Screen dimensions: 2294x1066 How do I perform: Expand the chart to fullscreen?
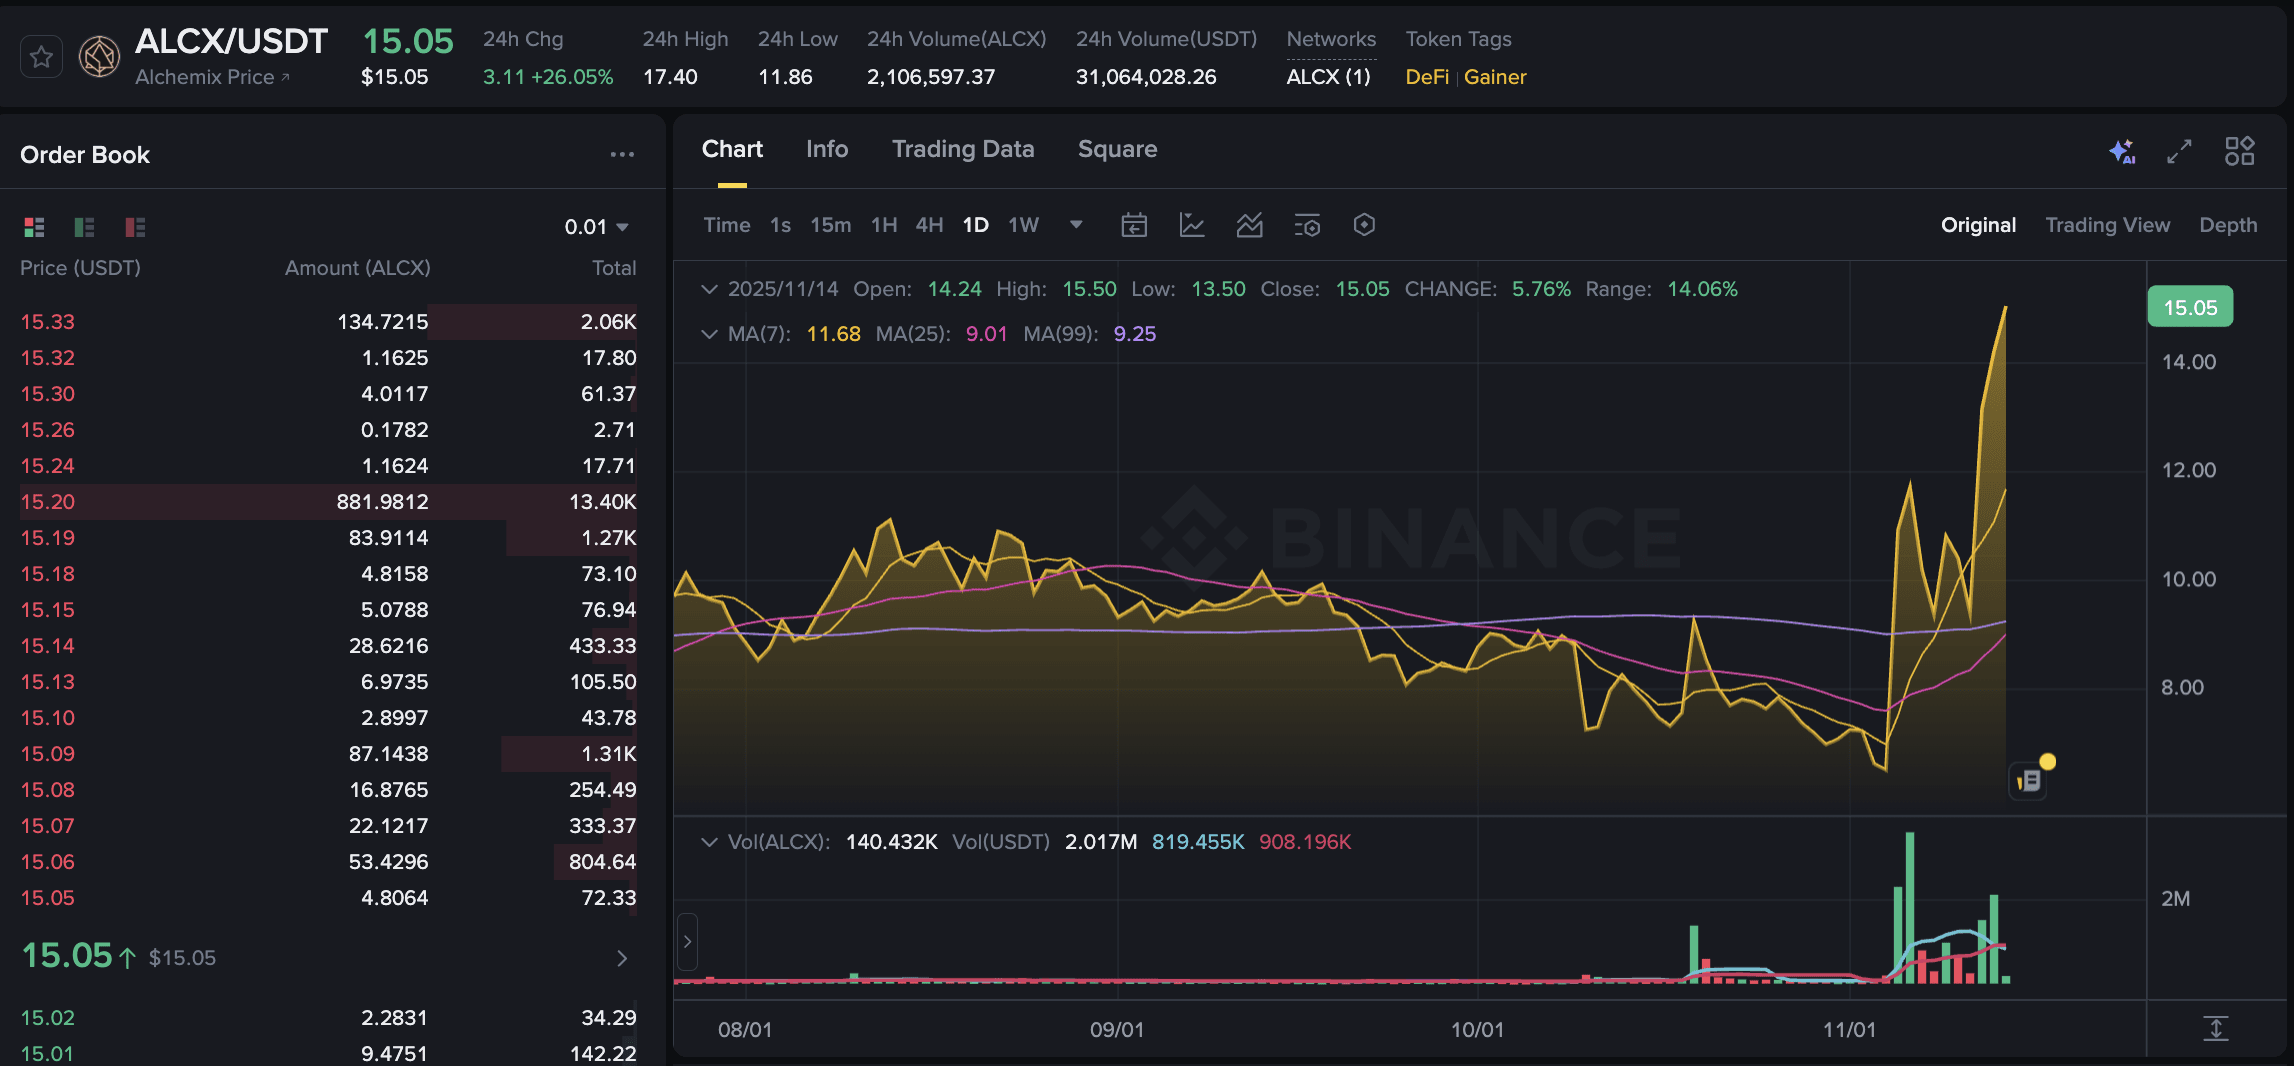[x=2179, y=151]
